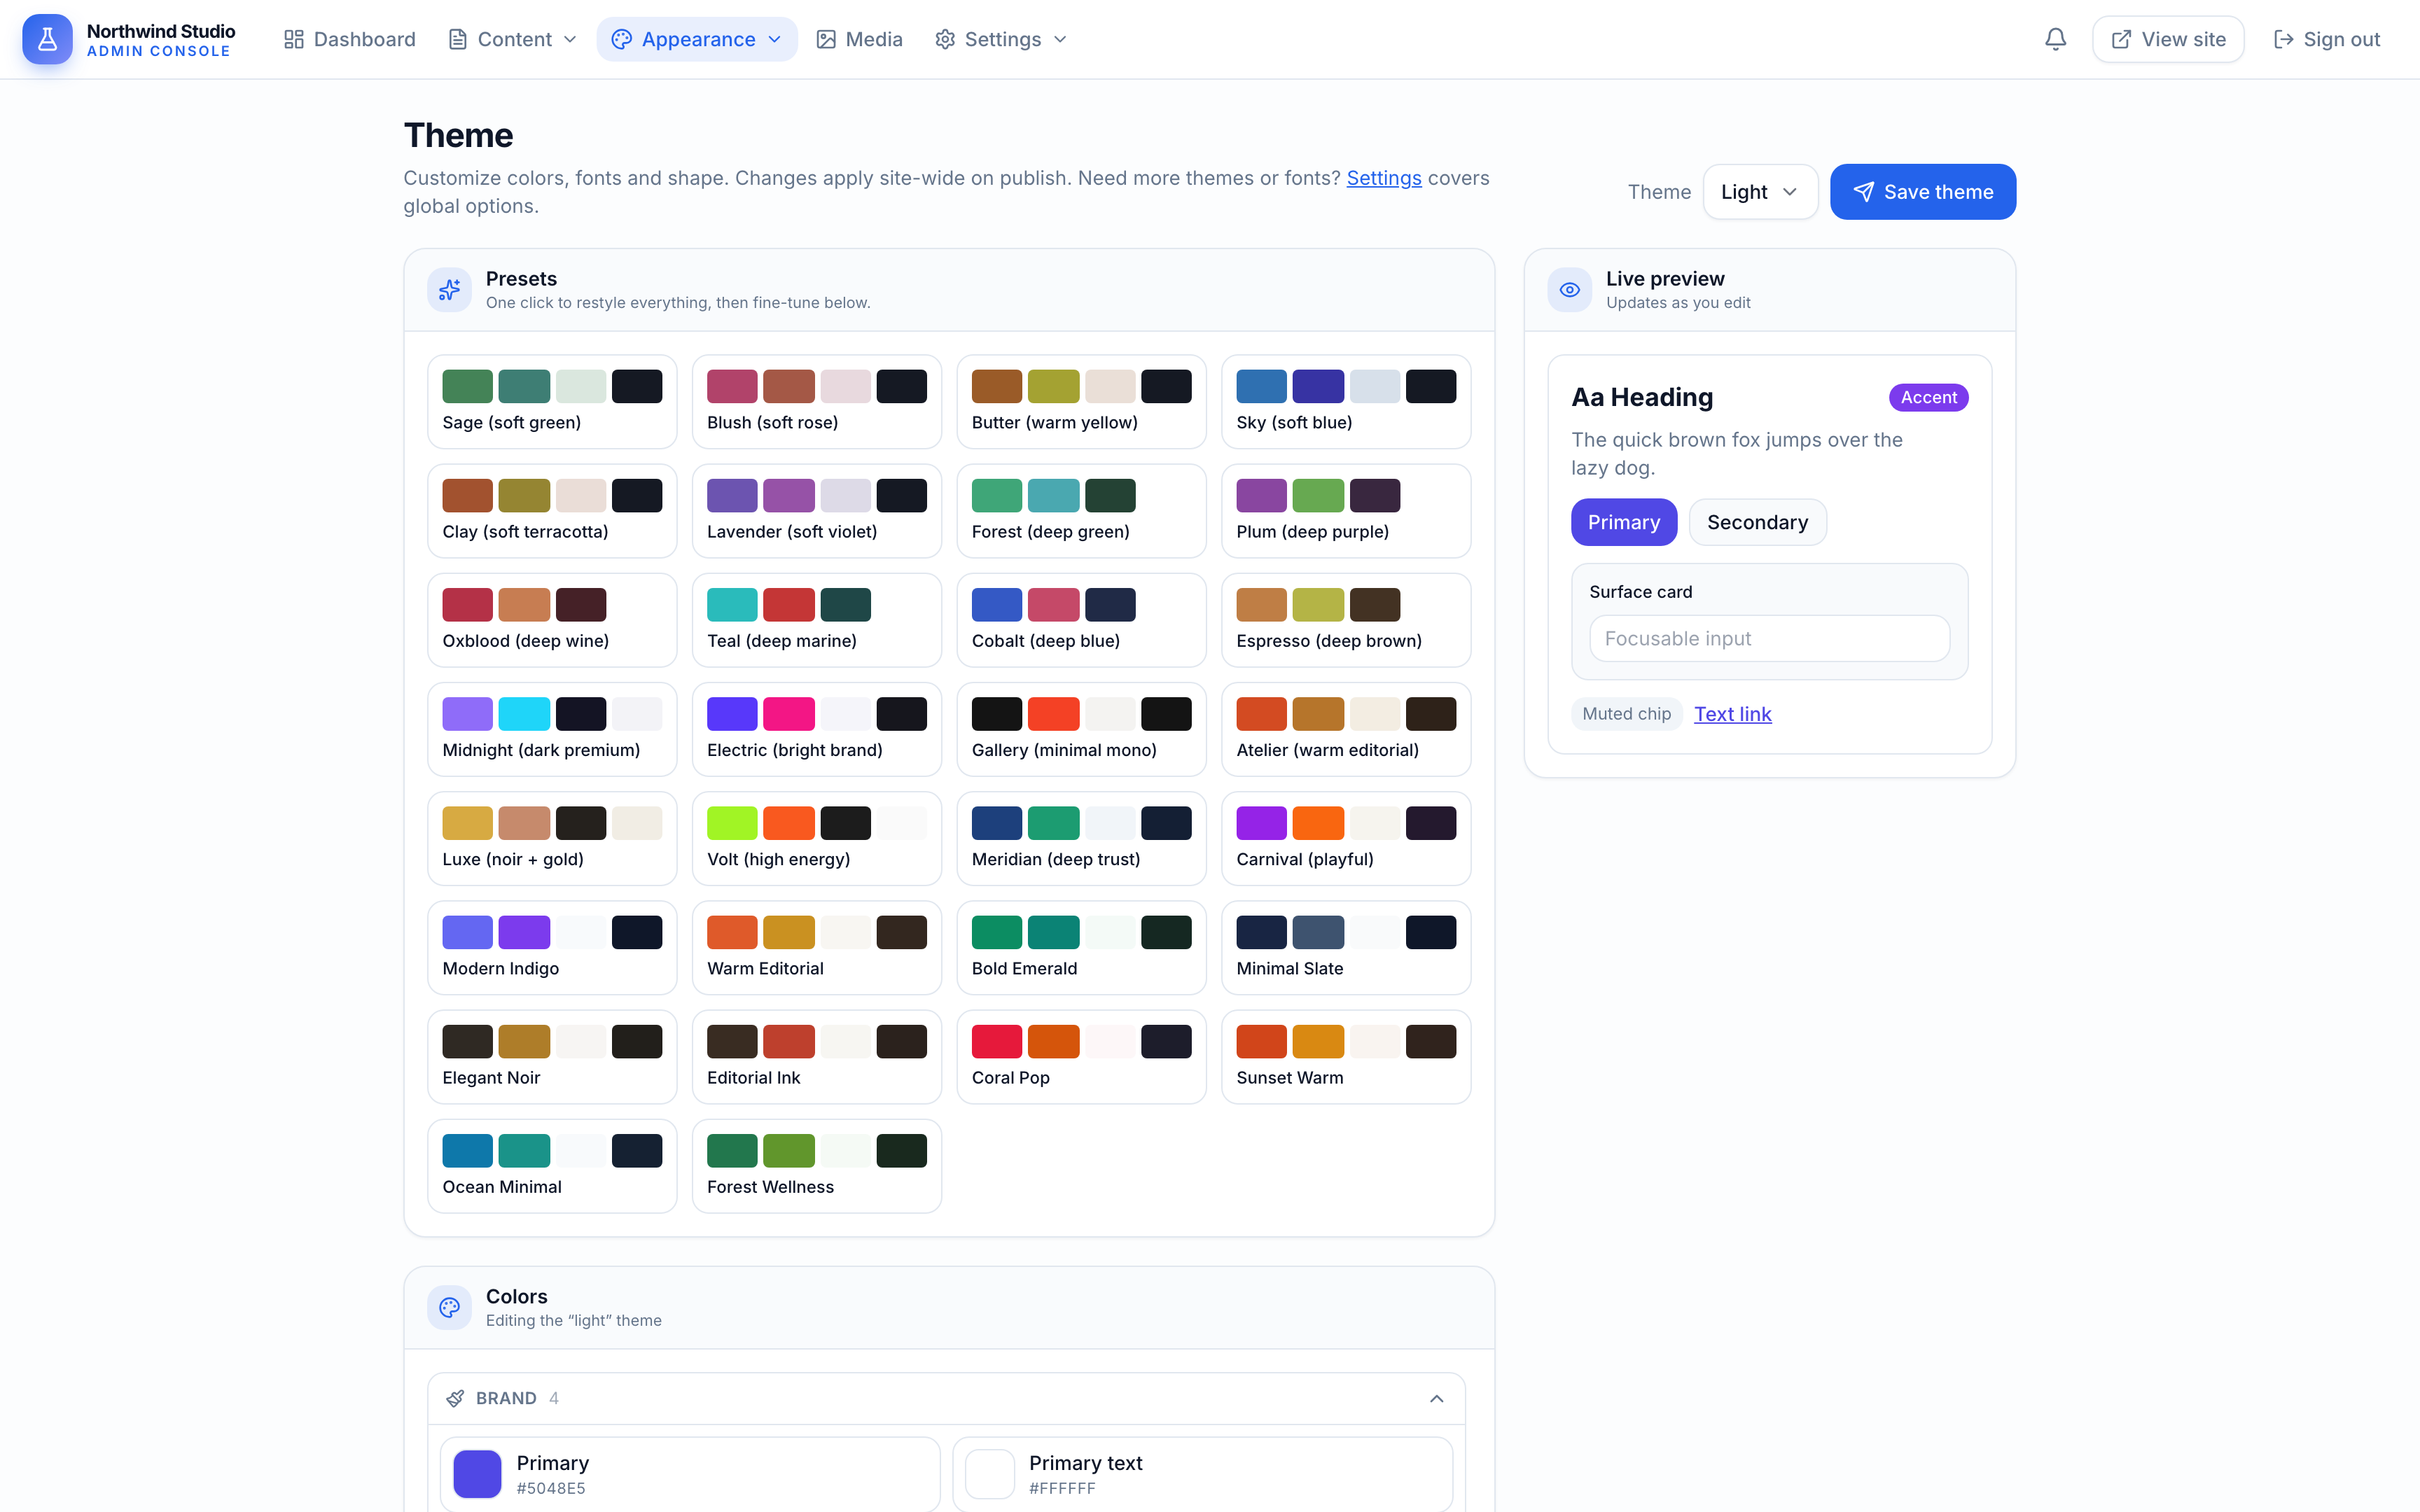This screenshot has width=2420, height=1512.
Task: Select the Modern Indigo preset
Action: coord(552,948)
